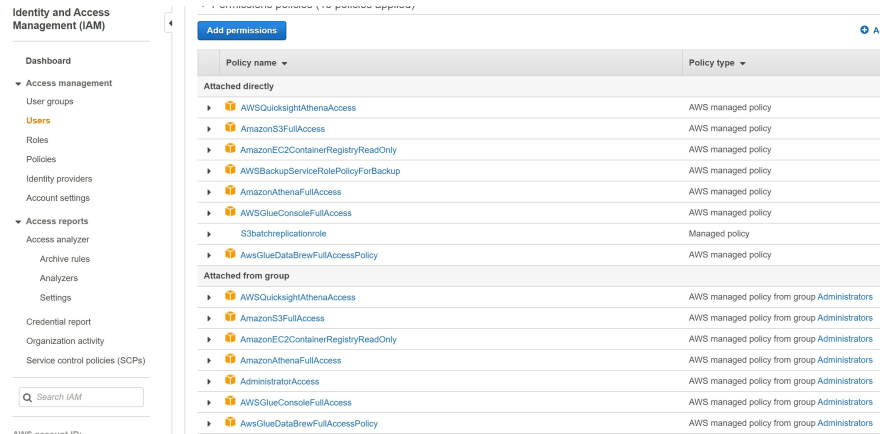This screenshot has width=880, height=434.
Task: Open directly attached AmazonS3FullAccess policy link
Action: (282, 129)
